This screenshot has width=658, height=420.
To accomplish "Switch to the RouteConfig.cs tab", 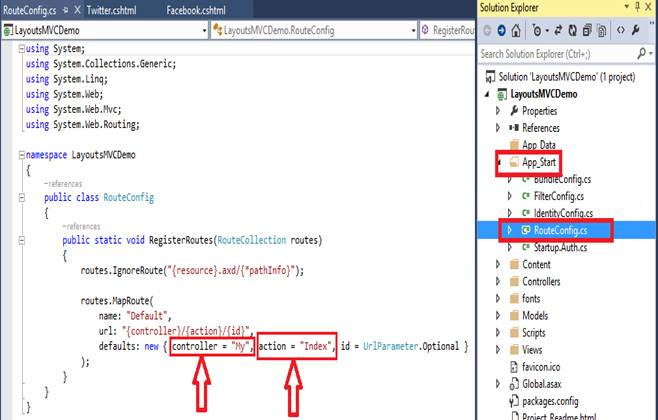I will coord(29,10).
